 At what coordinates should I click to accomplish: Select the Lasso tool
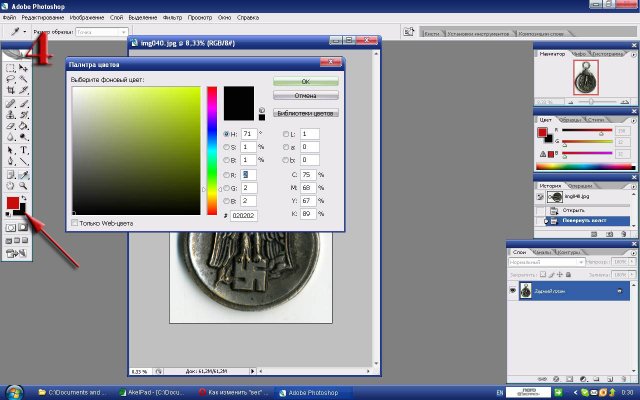pyautogui.click(x=11, y=79)
